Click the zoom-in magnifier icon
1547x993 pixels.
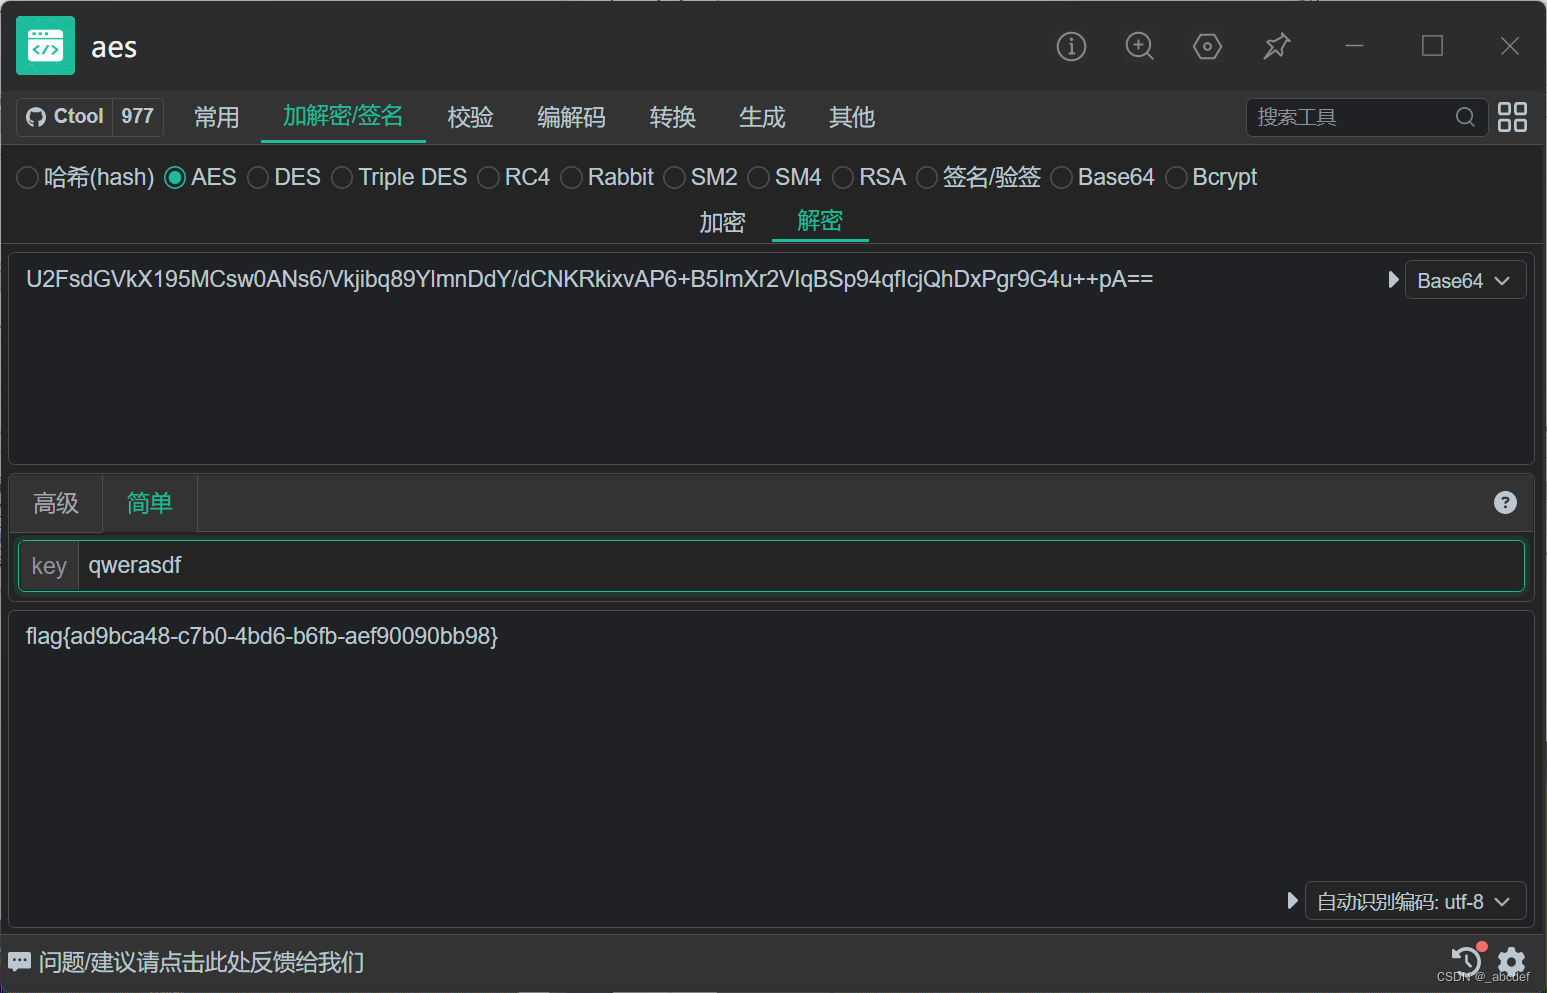point(1139,46)
